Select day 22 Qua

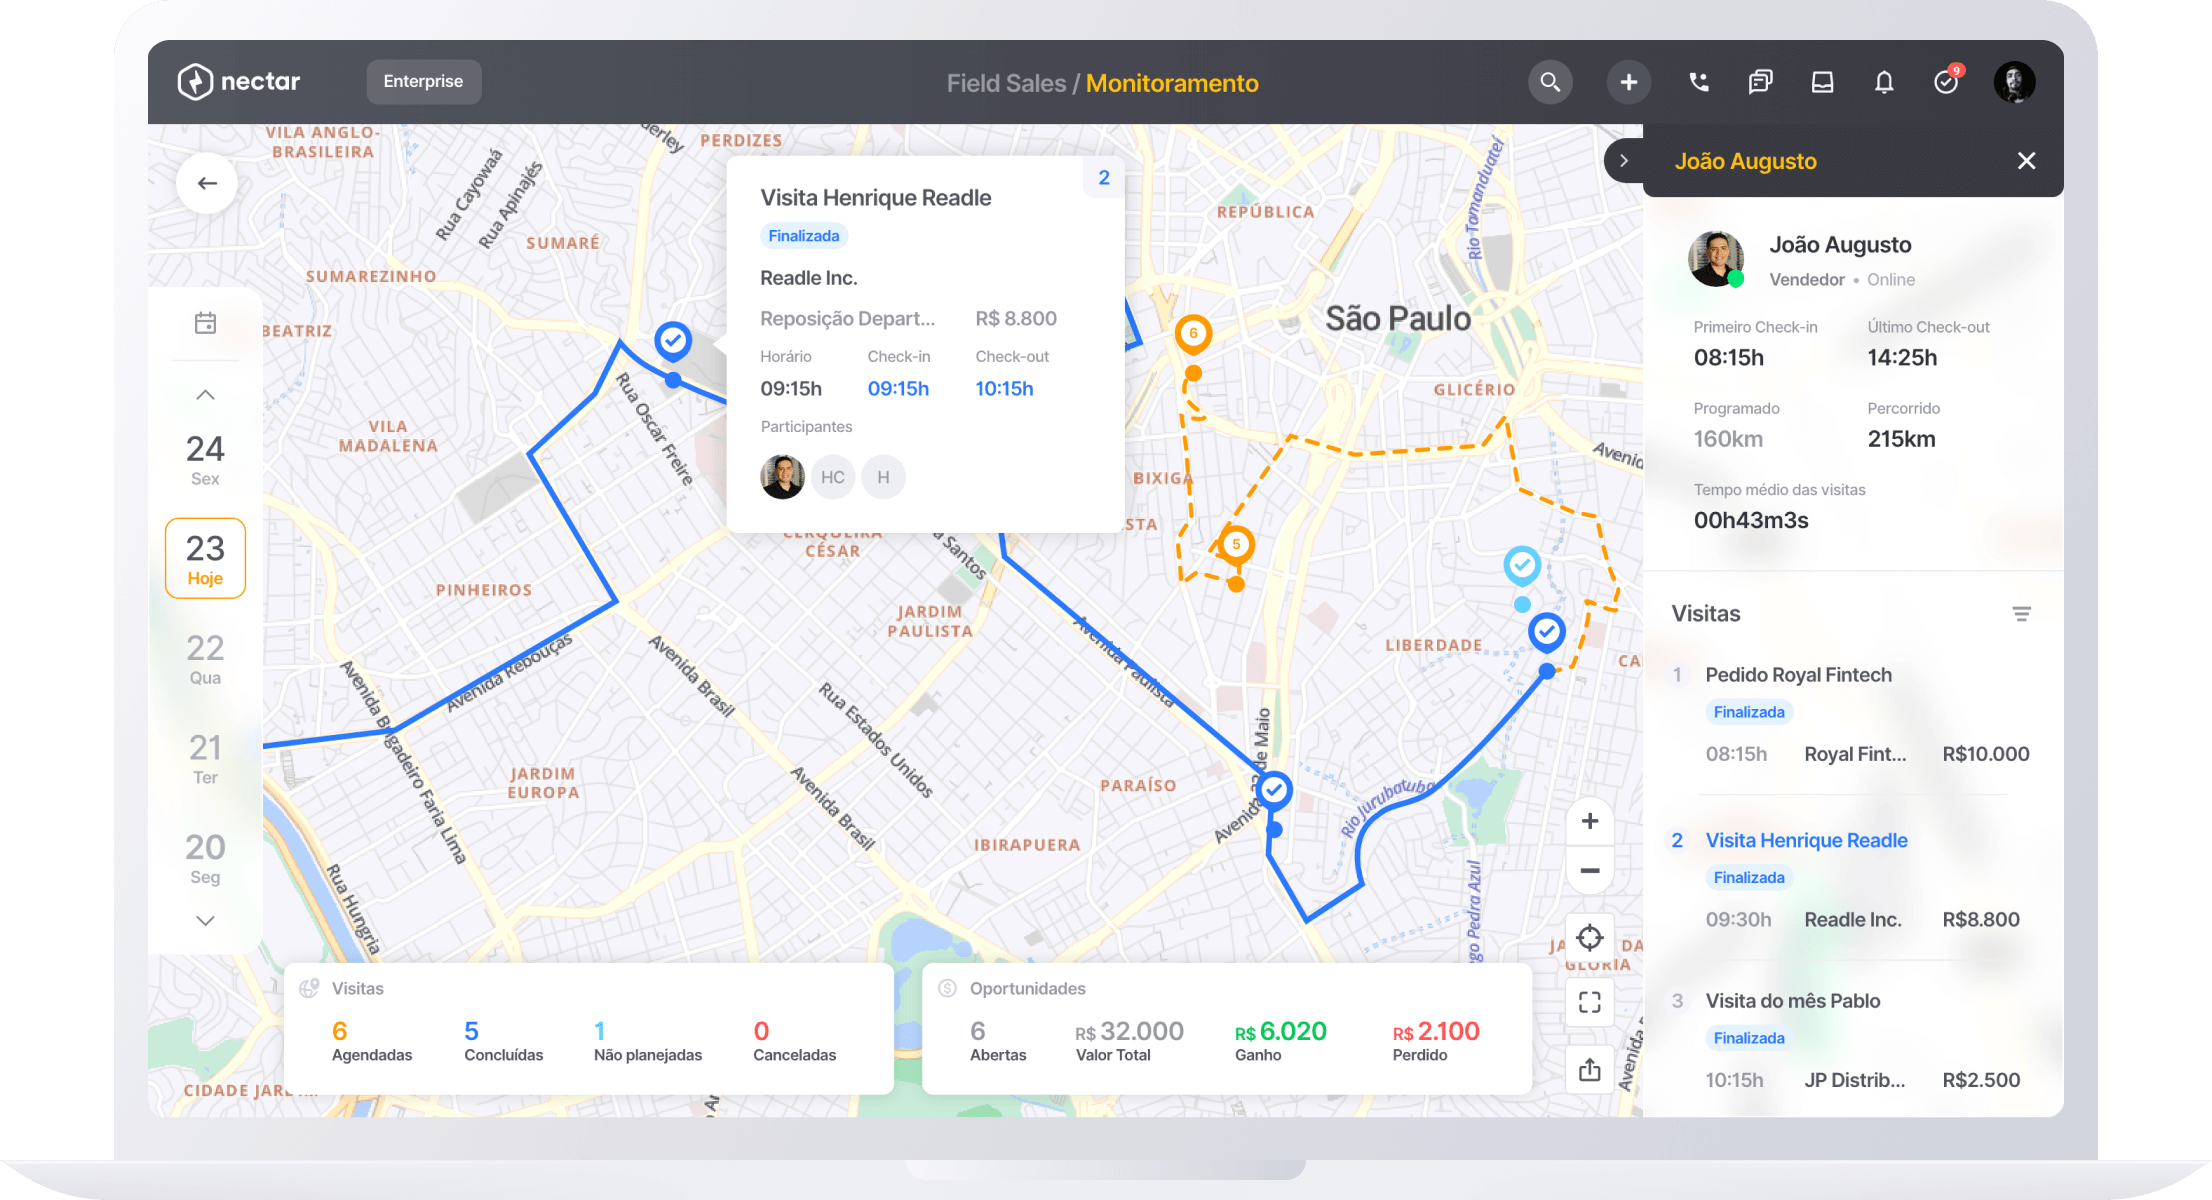pos(205,658)
